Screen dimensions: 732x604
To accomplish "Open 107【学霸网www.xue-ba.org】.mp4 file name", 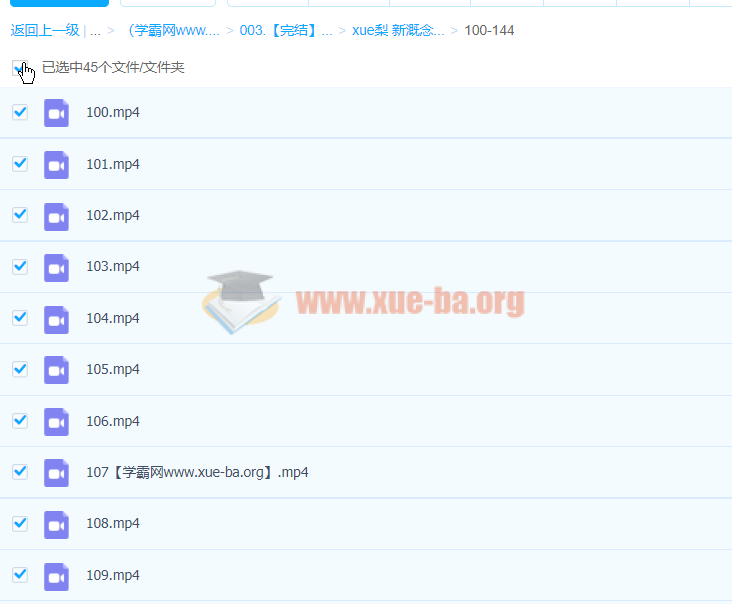I will tap(197, 472).
